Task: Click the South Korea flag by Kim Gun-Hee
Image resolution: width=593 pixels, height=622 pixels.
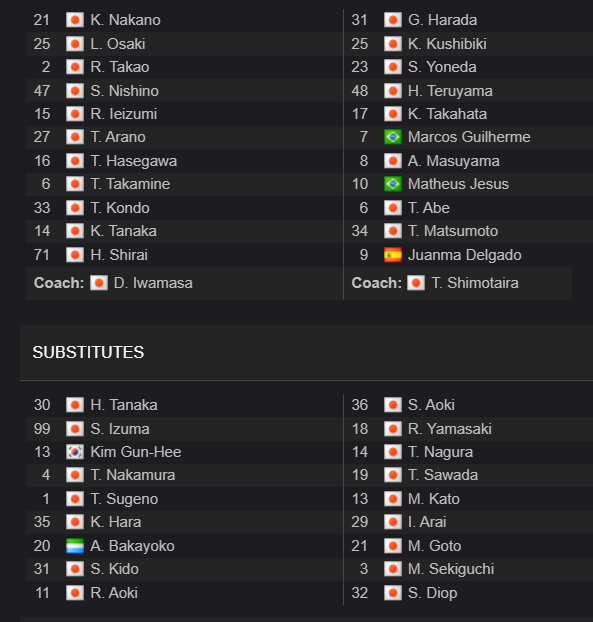Action: [x=75, y=452]
